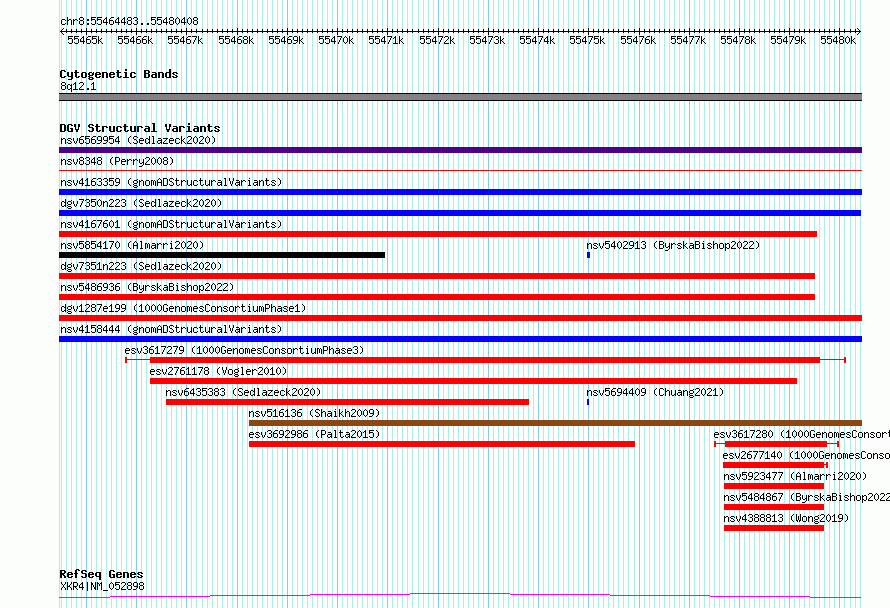Click the chr8:55464483..55480408 coordinate label

129,22
